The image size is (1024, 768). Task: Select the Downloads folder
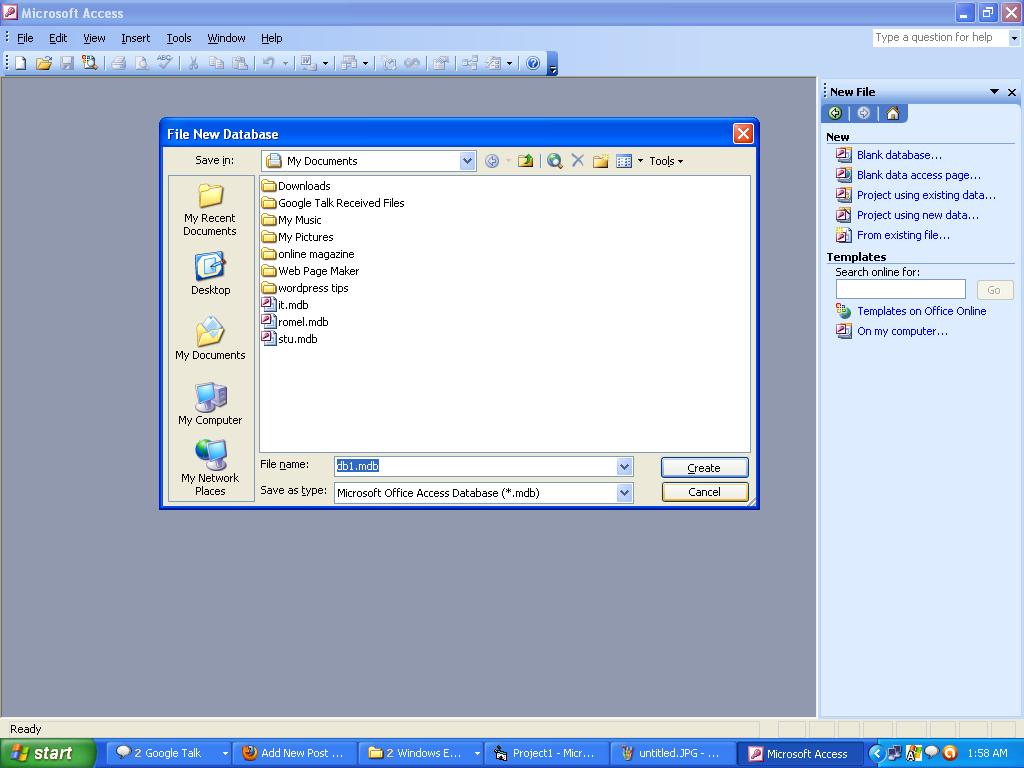click(x=296, y=186)
